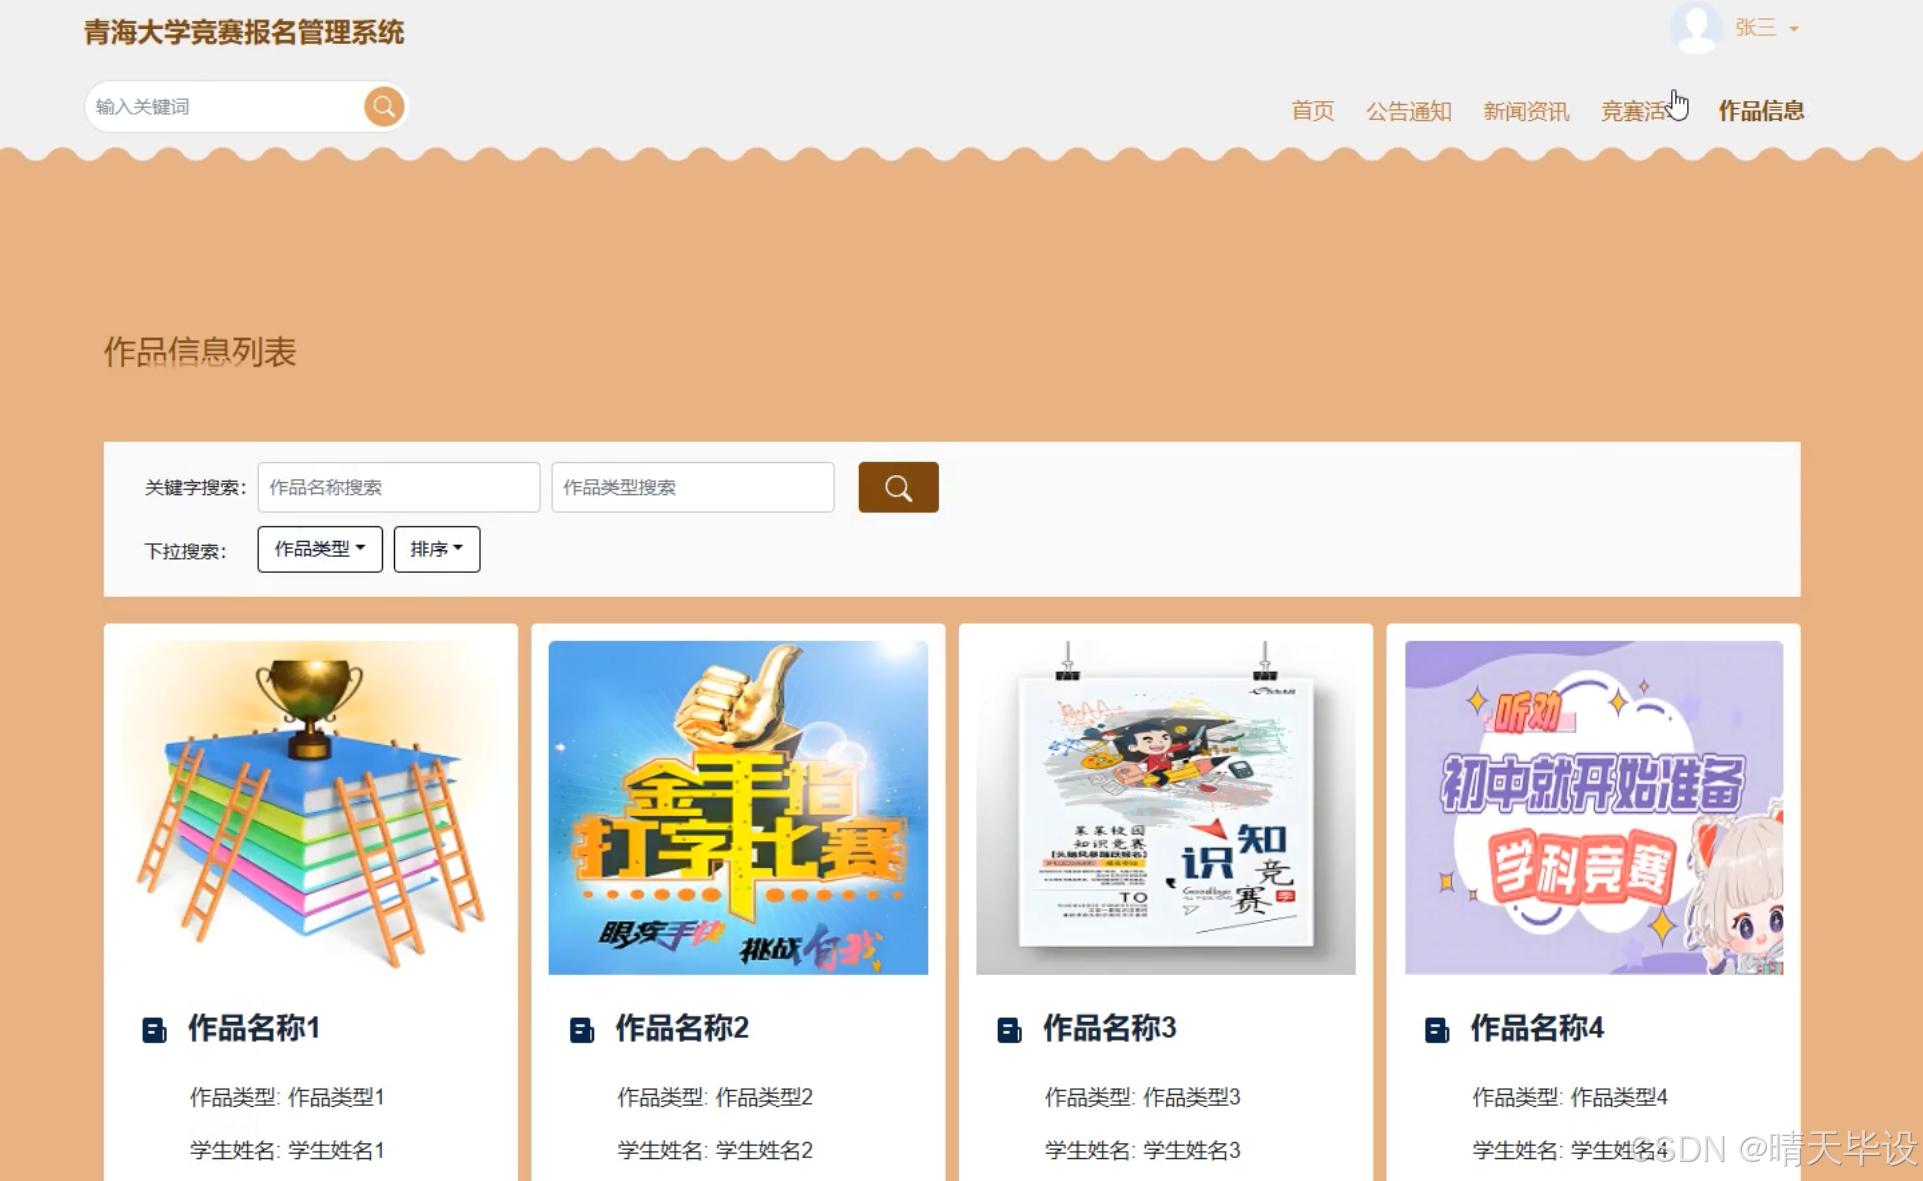
Task: Click the 张三 user avatar icon
Action: (1695, 27)
